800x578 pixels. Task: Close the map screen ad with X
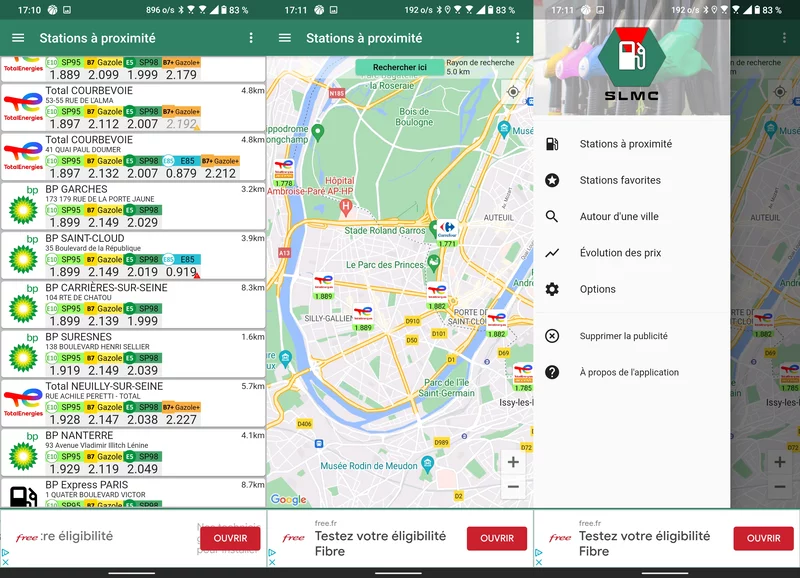[272, 562]
